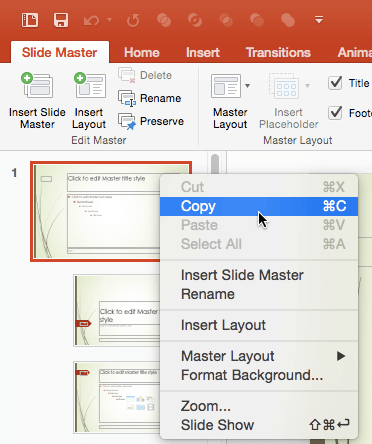Click the sidebar panel icon in title bar
The image size is (372, 444).
(x=30, y=20)
